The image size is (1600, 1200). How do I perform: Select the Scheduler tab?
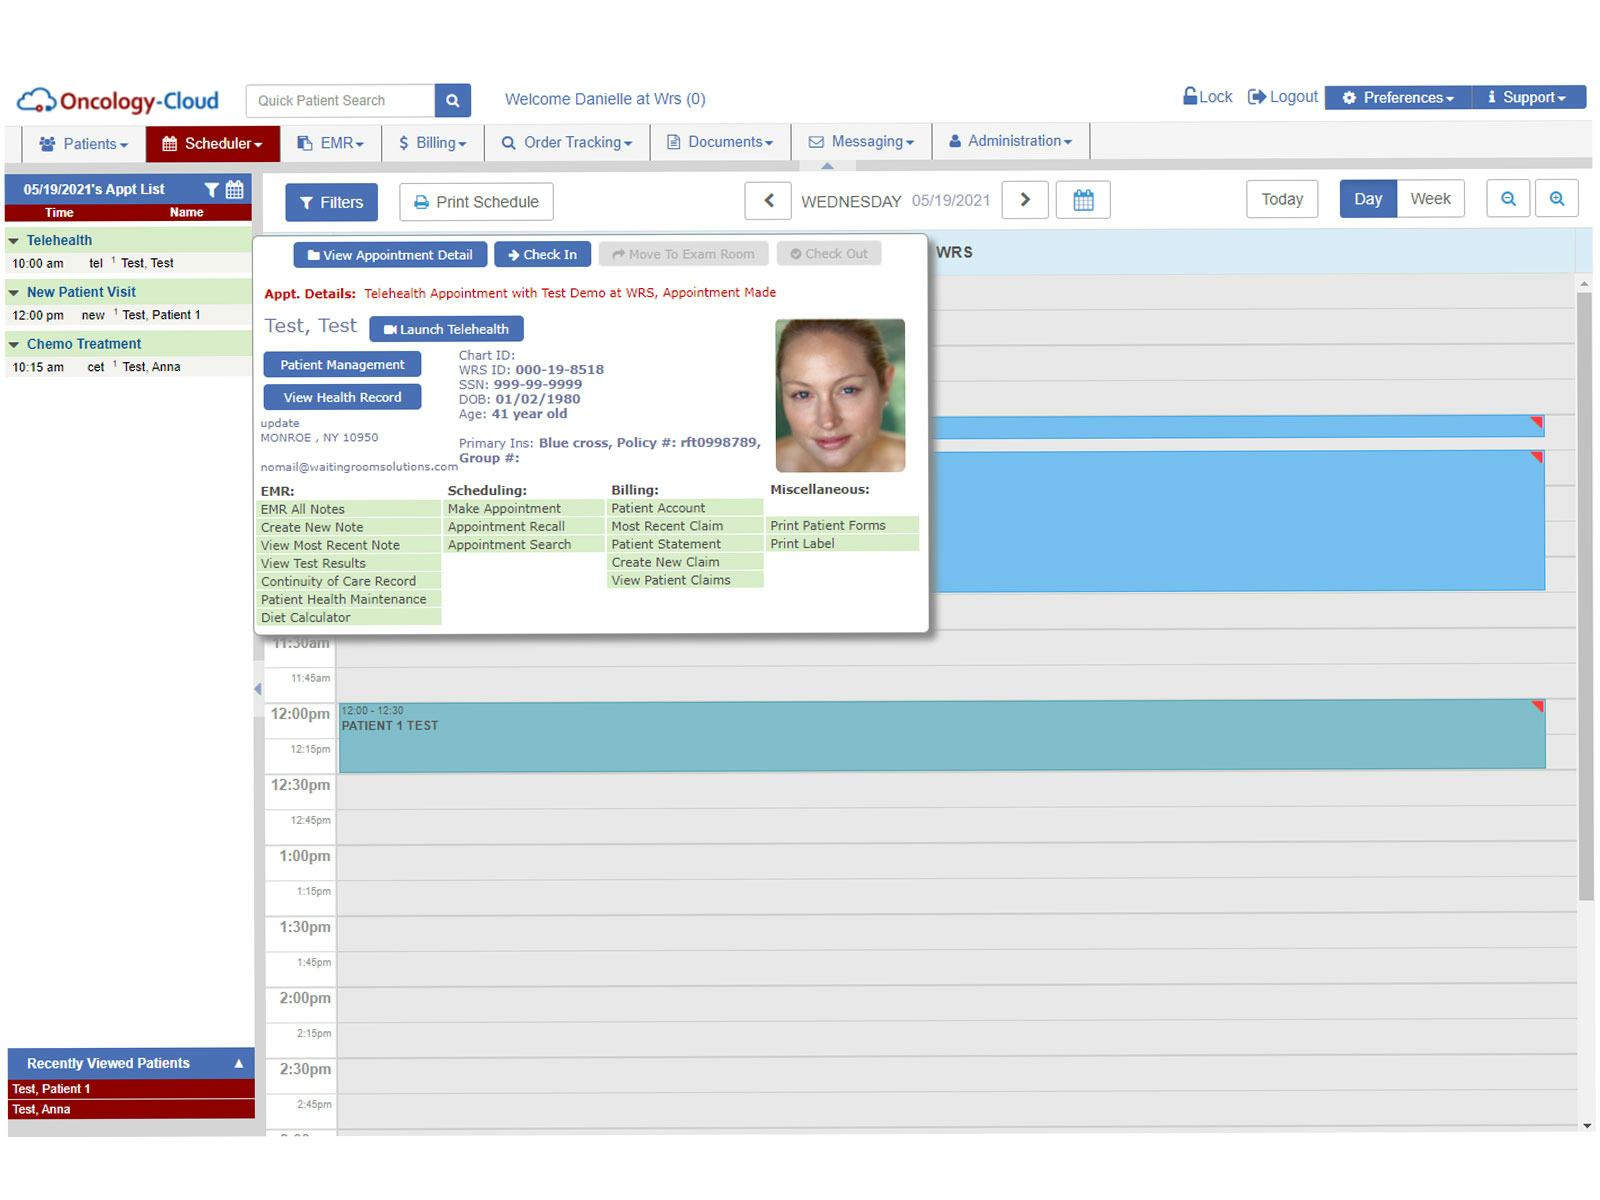tap(211, 143)
